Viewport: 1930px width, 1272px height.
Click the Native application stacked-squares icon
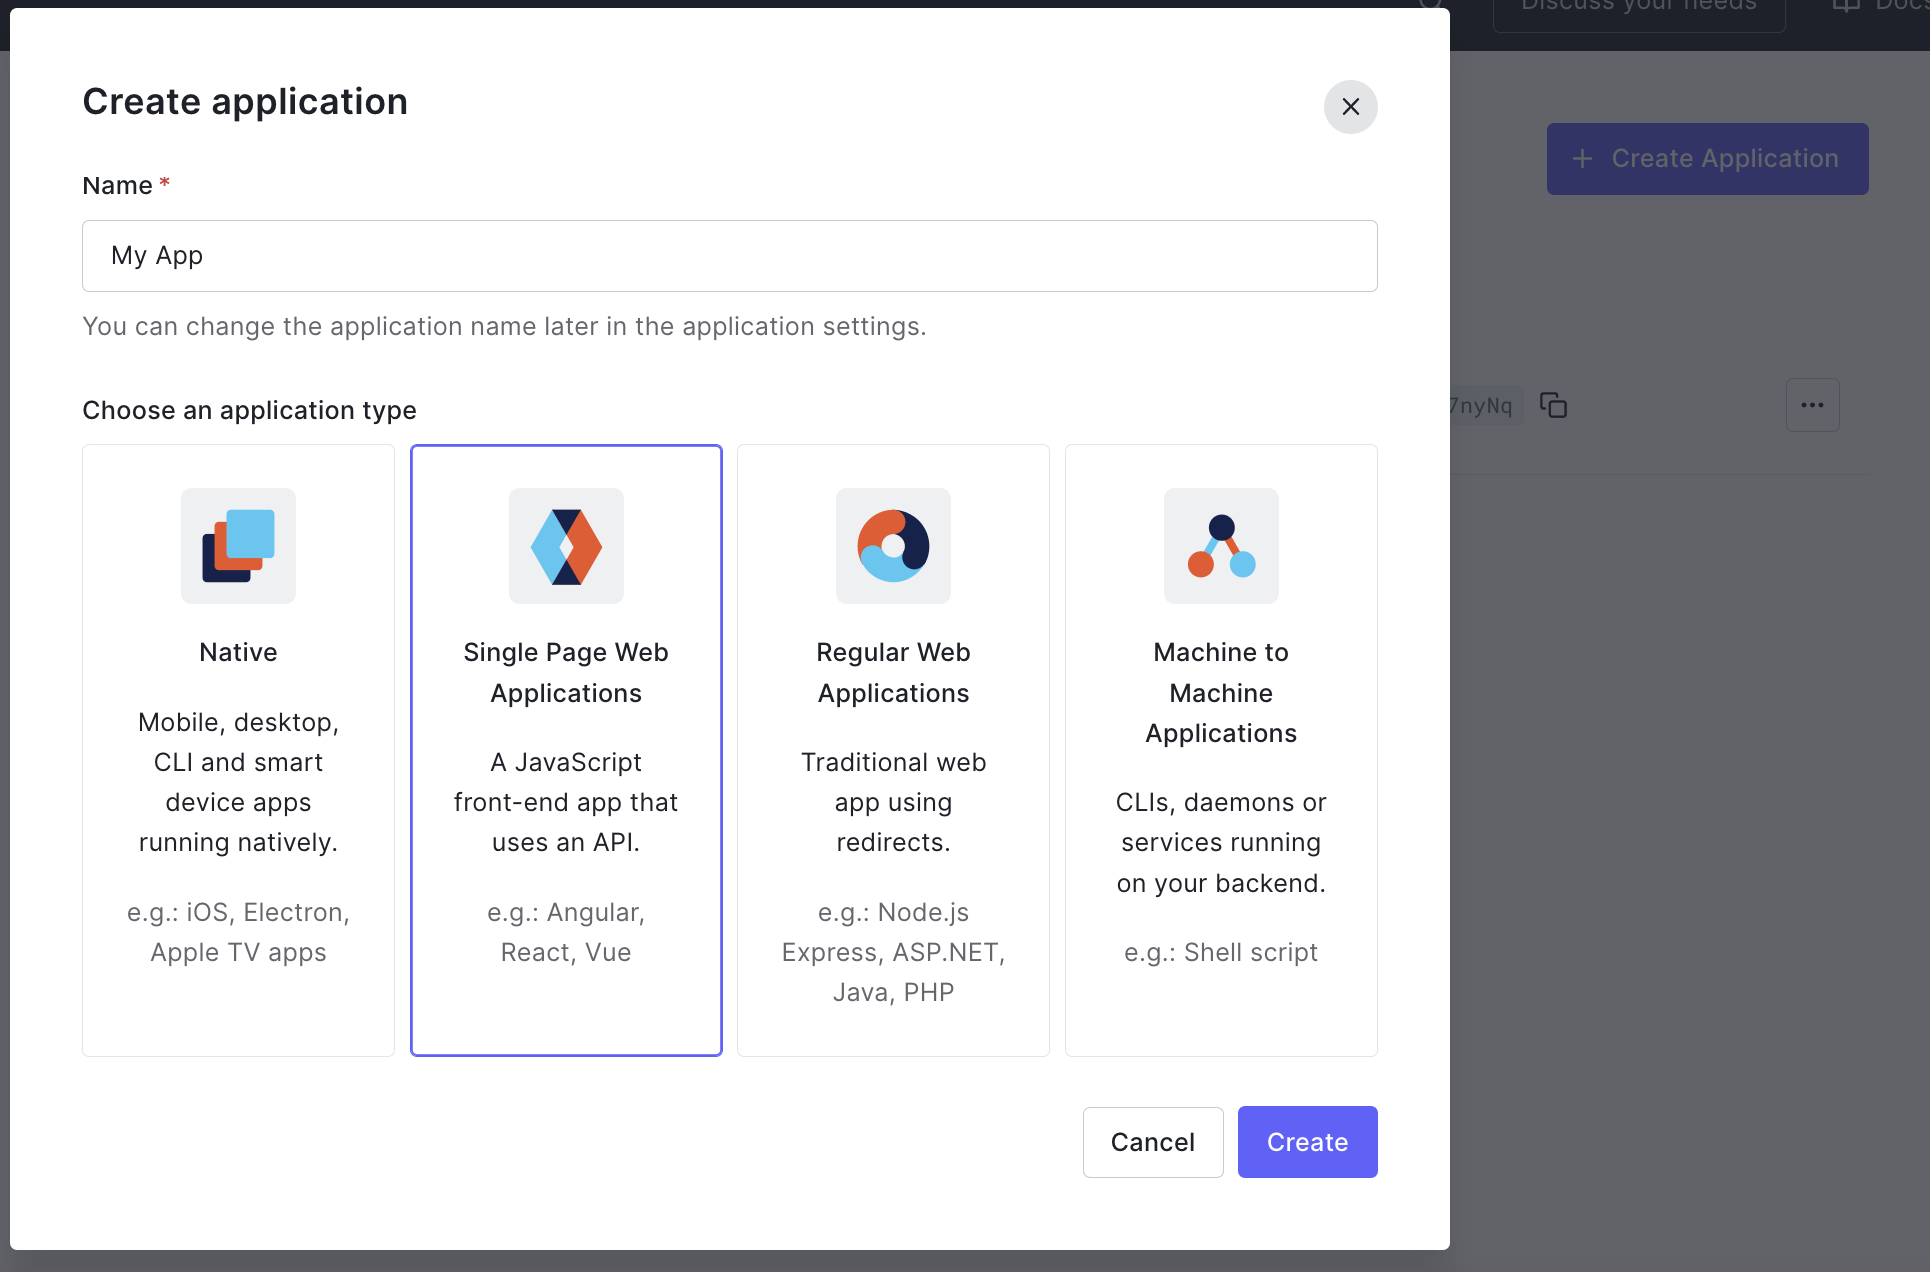click(x=238, y=546)
